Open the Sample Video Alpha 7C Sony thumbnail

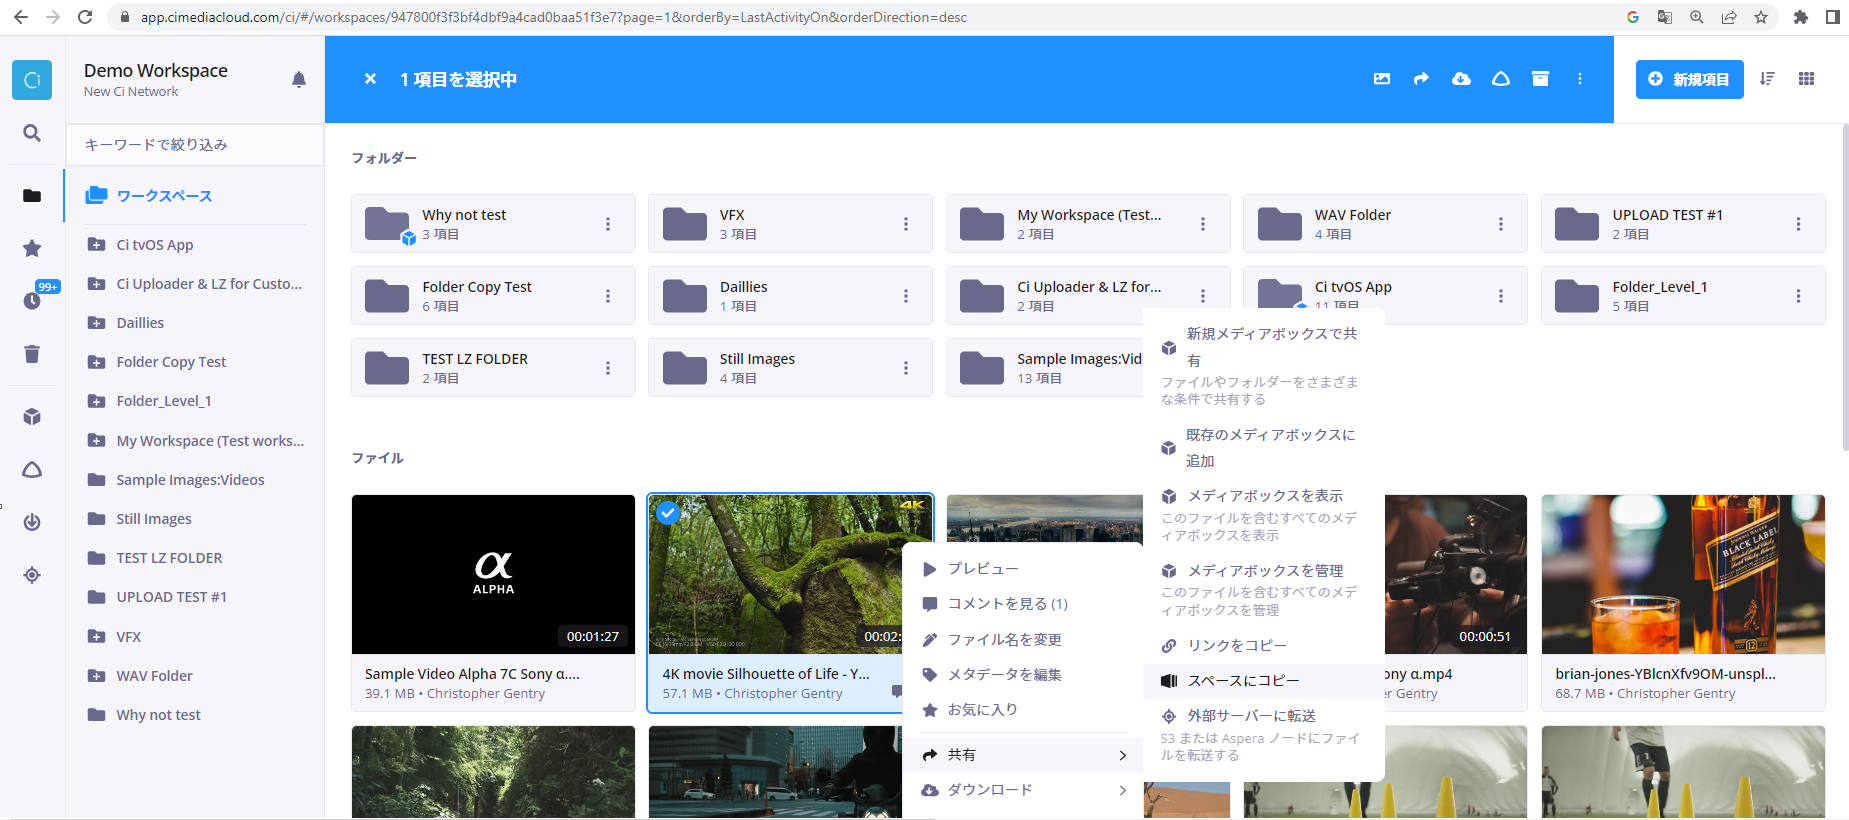[x=493, y=575]
